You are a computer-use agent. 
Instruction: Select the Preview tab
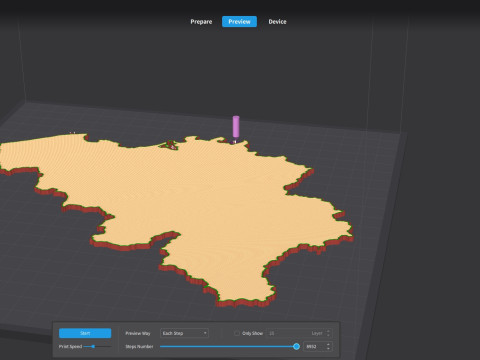coord(239,22)
